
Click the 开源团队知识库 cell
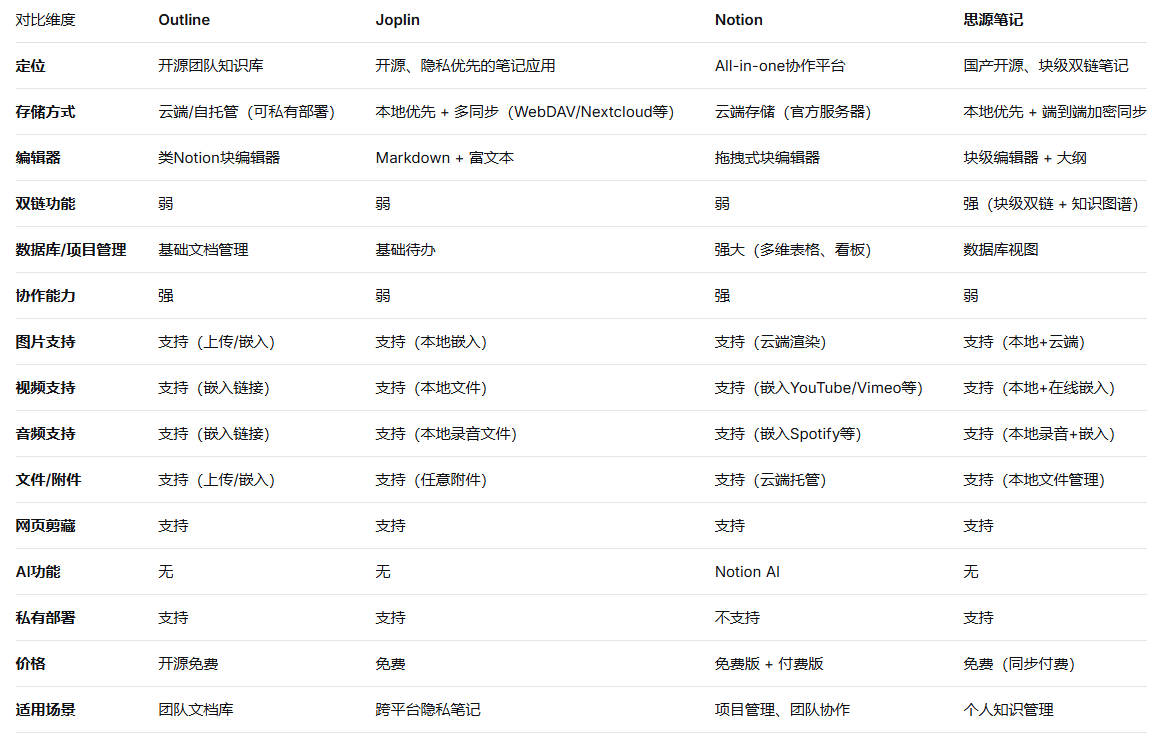click(210, 66)
